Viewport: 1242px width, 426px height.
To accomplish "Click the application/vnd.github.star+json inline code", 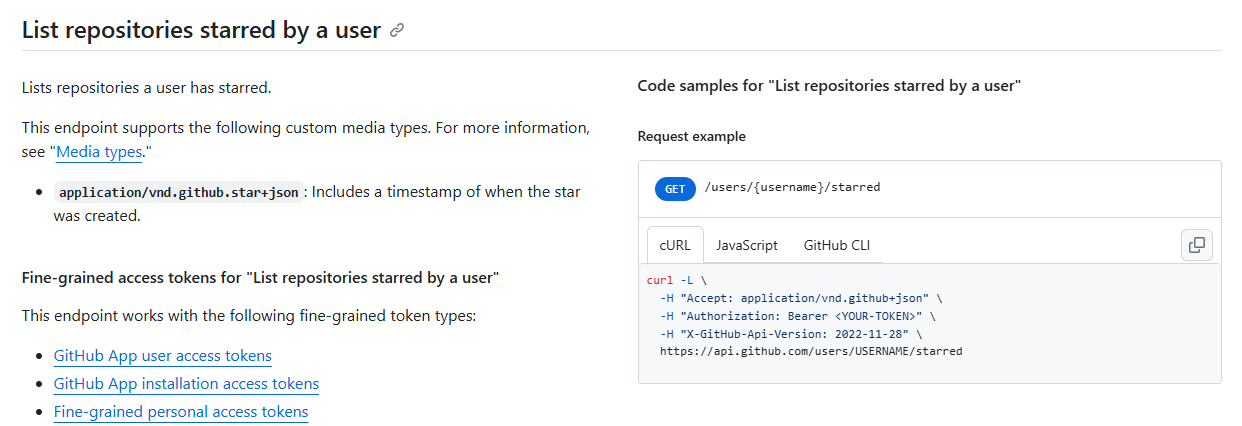I will pyautogui.click(x=179, y=192).
